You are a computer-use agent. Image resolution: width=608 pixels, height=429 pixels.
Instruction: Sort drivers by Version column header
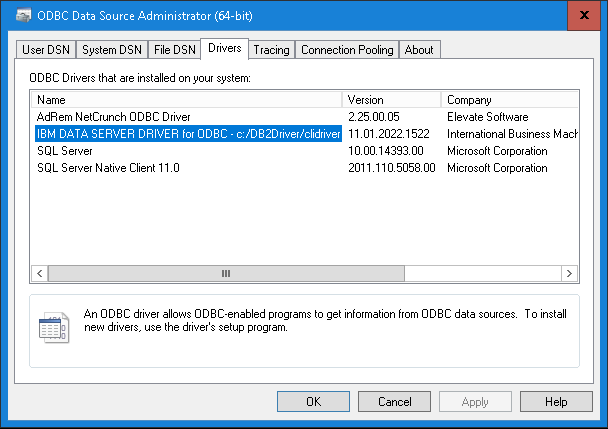[392, 100]
